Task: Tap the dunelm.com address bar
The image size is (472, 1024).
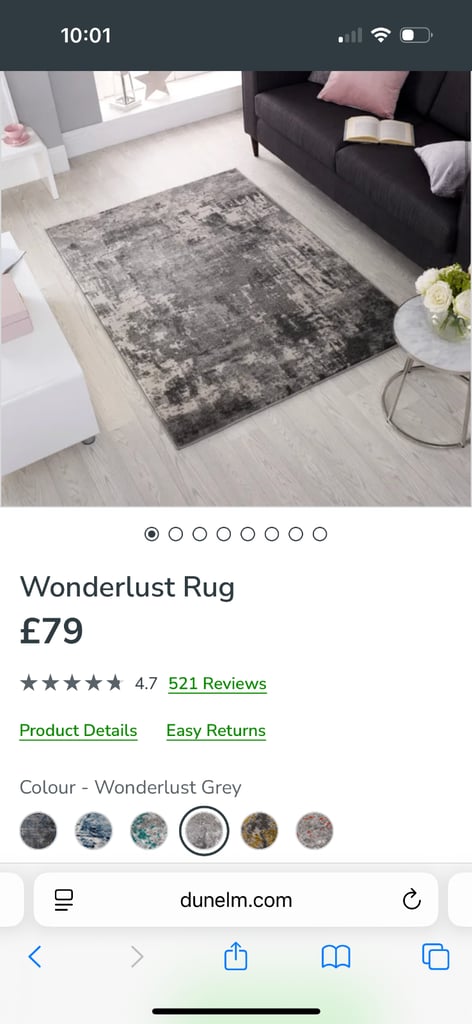Action: click(236, 900)
